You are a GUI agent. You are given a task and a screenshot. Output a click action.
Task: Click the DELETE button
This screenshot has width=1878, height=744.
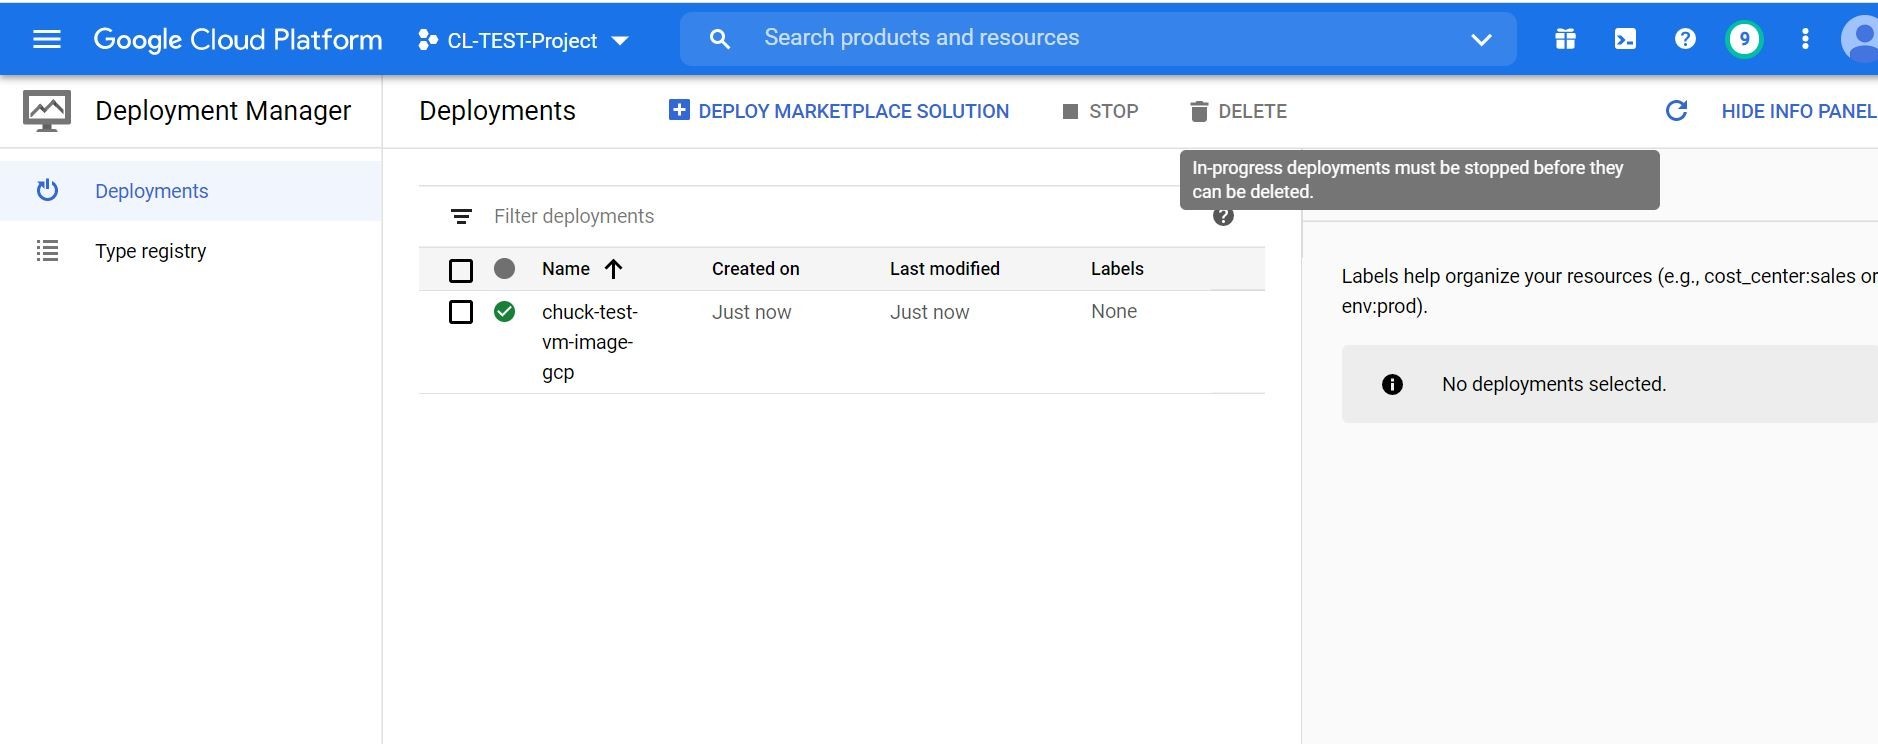[x=1239, y=111]
